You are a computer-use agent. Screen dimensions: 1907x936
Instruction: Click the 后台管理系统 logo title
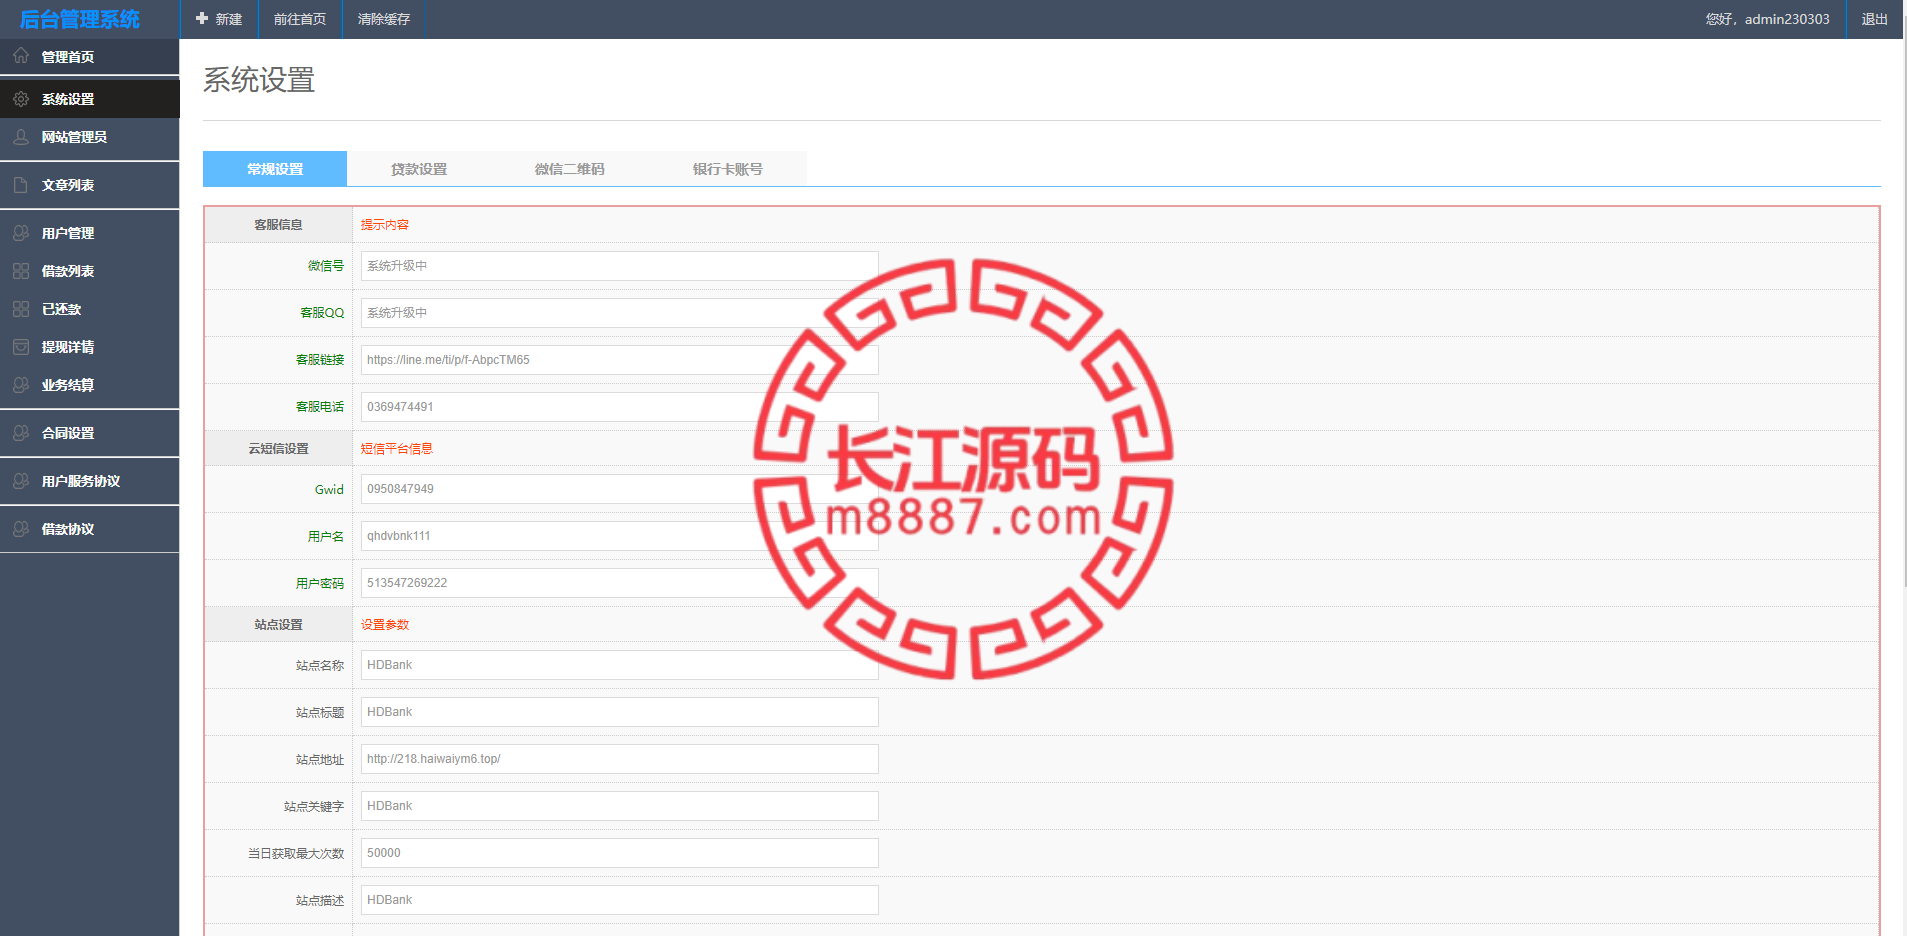(80, 19)
